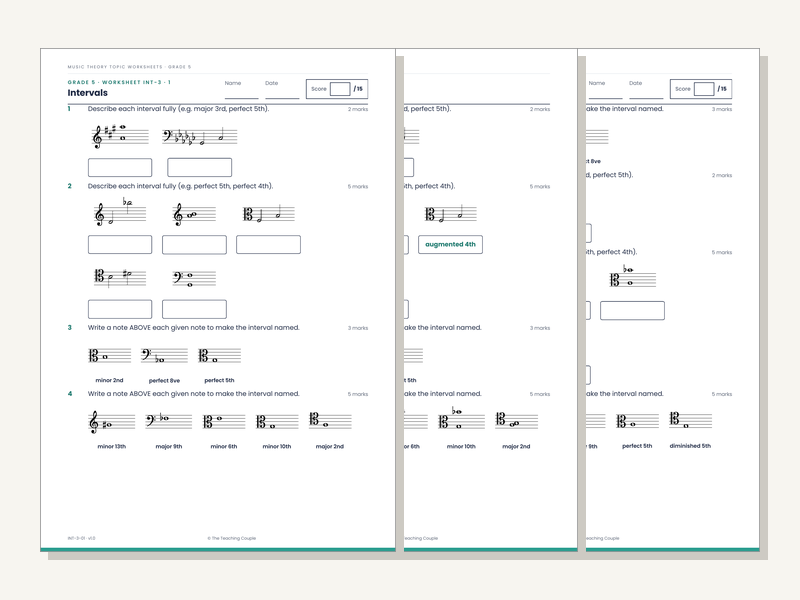Click the "MUSIC THEORY TOPIC WORKSHEETS · GRADE 5" header line
Screen dimensions: 800x600
(130, 67)
